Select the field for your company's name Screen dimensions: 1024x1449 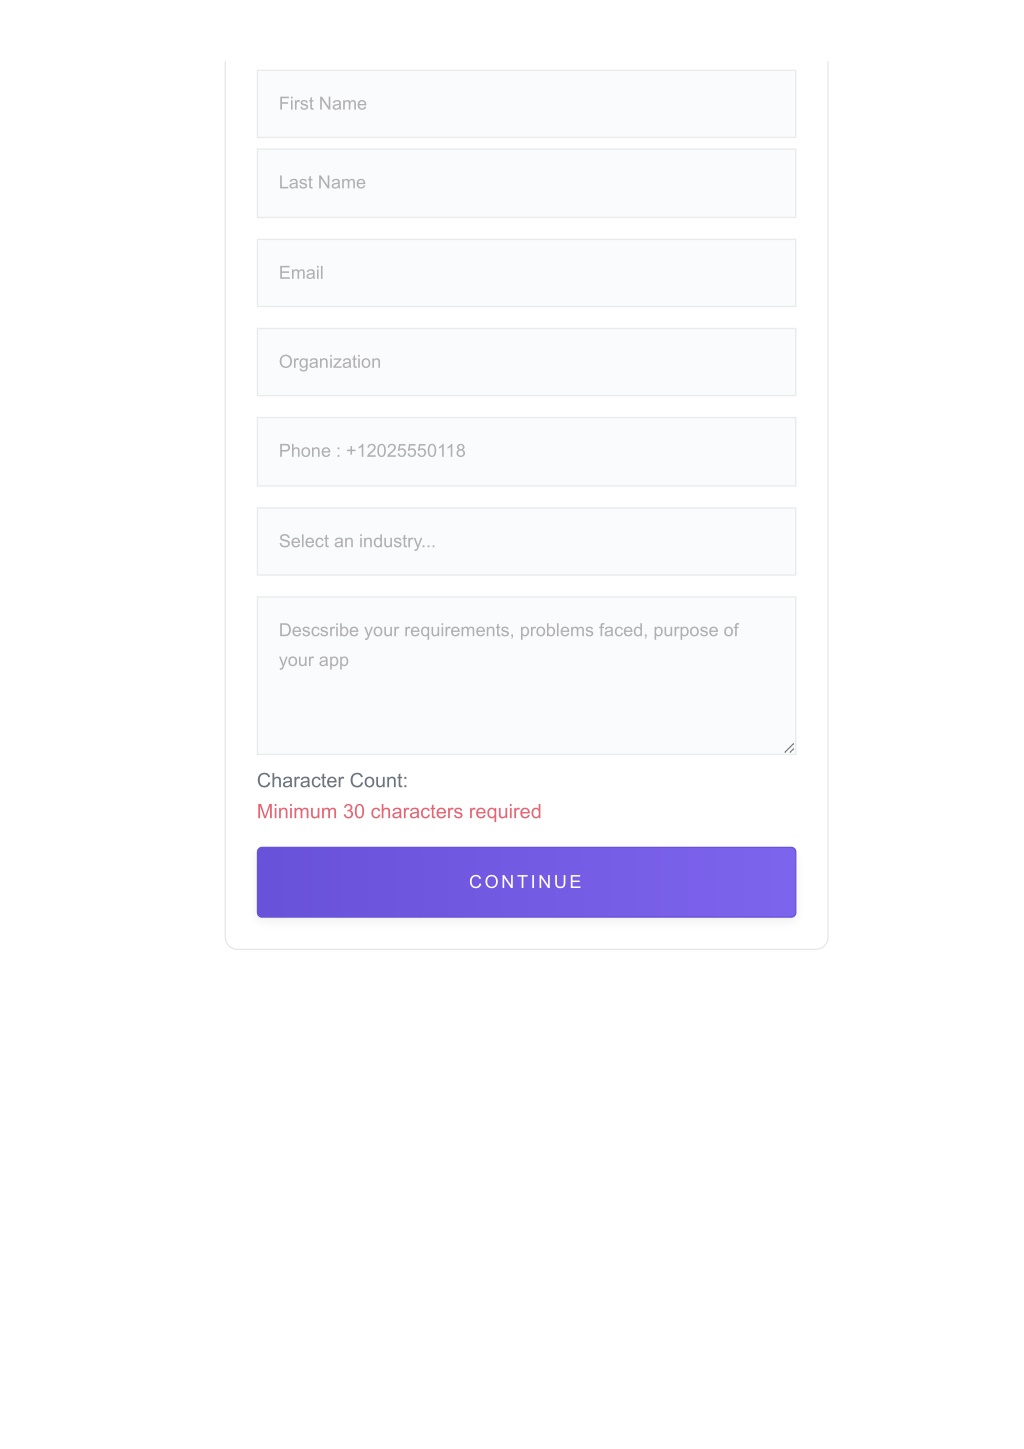pyautogui.click(x=526, y=362)
